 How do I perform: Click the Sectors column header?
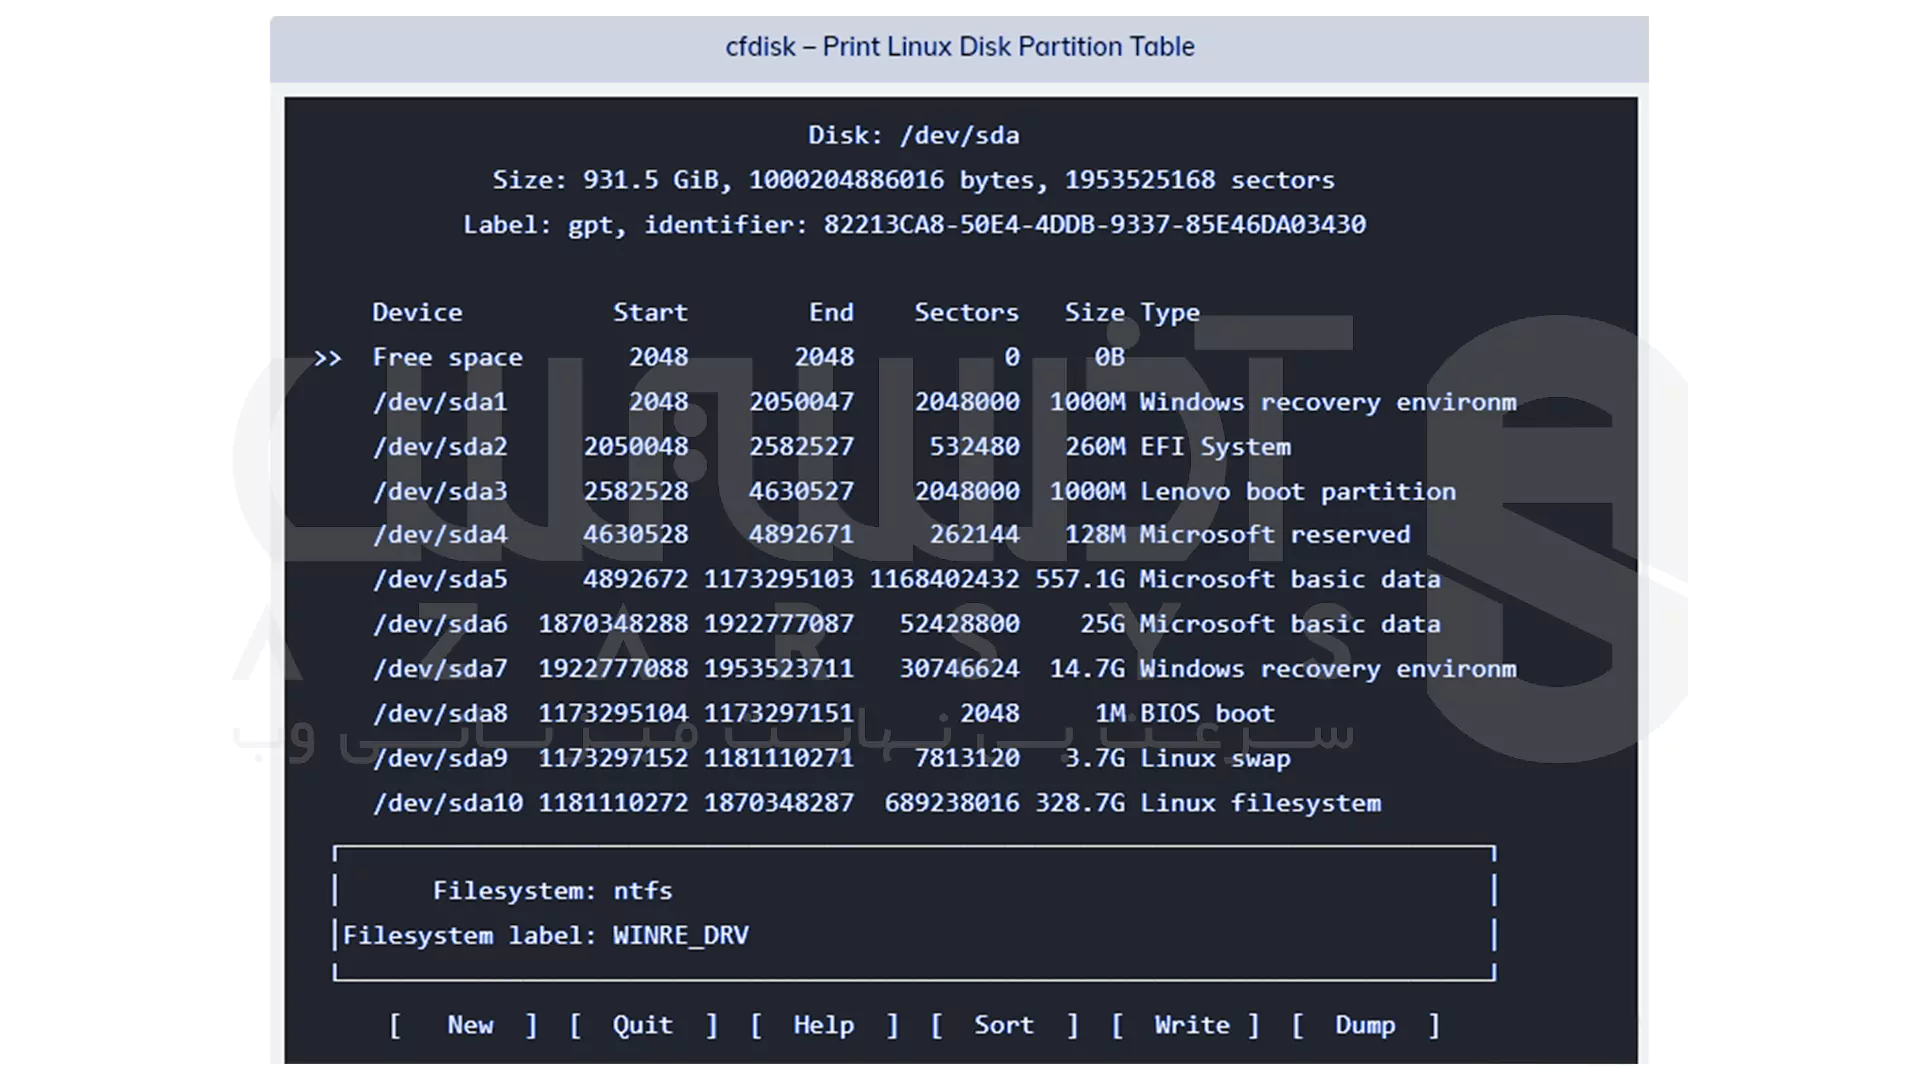coord(966,313)
